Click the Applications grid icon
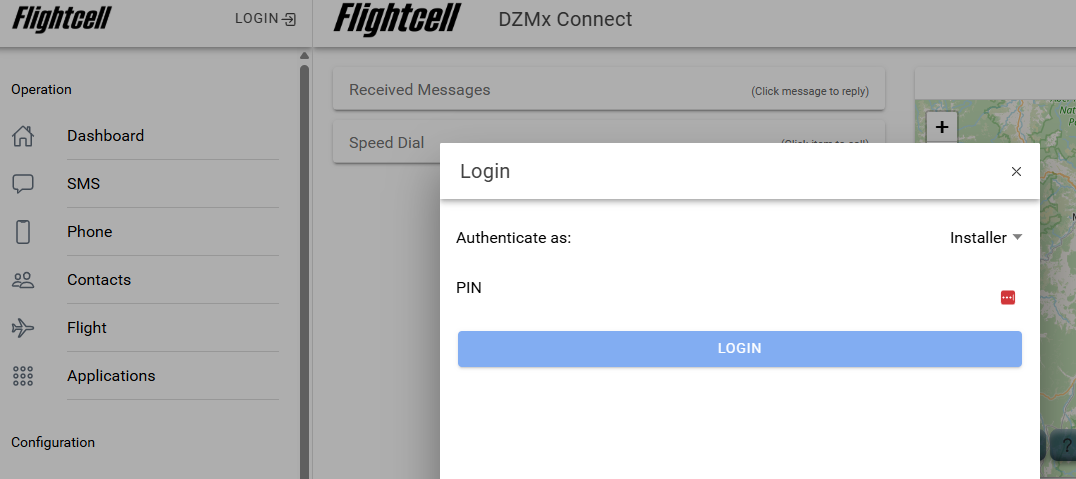 23,376
